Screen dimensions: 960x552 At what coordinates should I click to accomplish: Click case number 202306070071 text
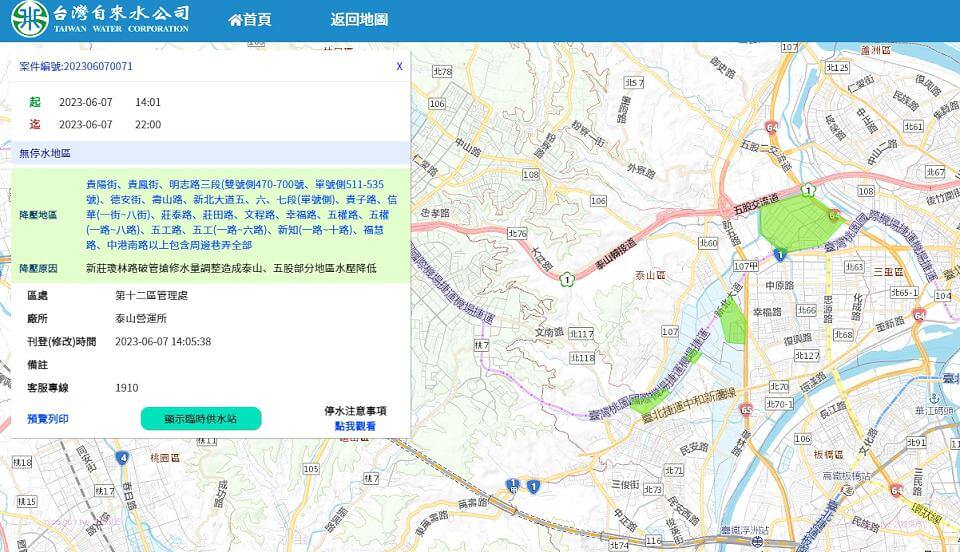(76, 67)
